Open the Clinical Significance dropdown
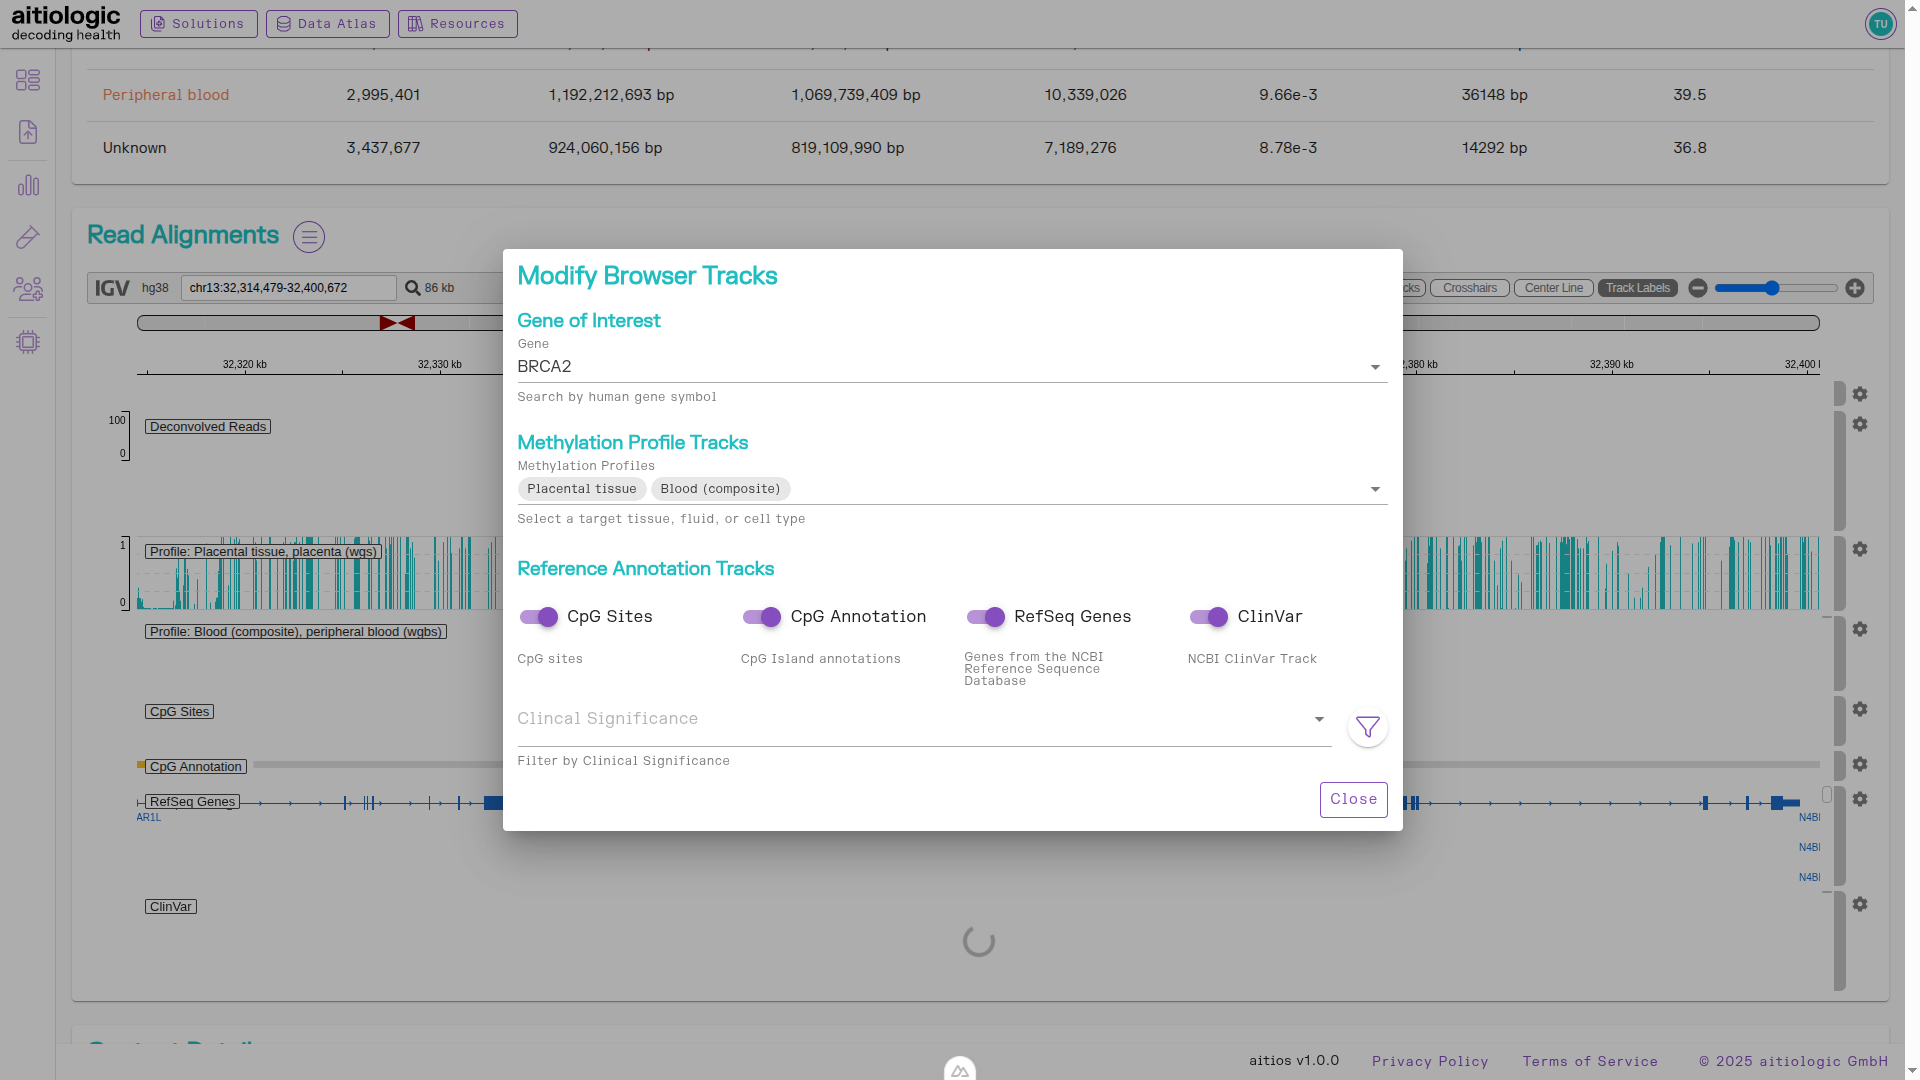 point(1319,720)
